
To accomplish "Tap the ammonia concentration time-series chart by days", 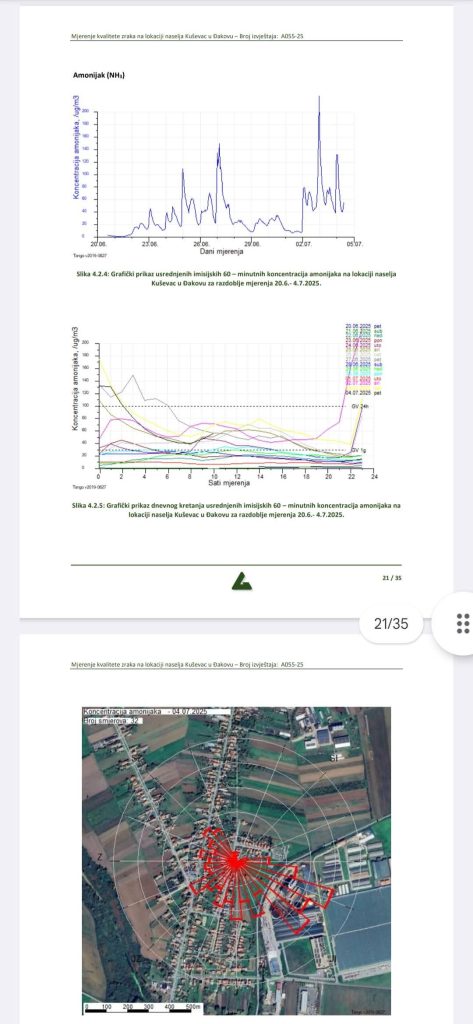I will (218, 174).
